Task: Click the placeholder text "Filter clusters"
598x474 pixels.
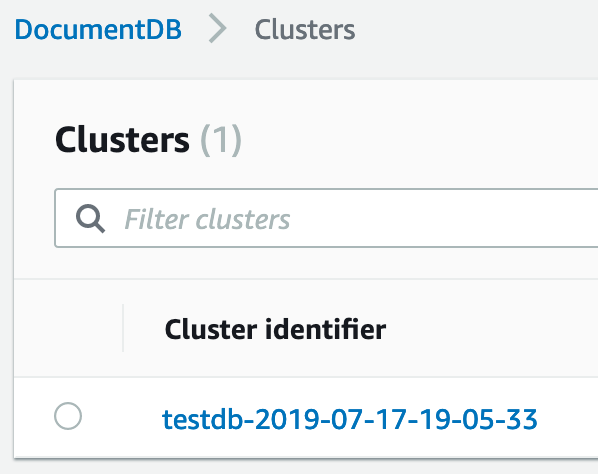Action: pos(207,219)
